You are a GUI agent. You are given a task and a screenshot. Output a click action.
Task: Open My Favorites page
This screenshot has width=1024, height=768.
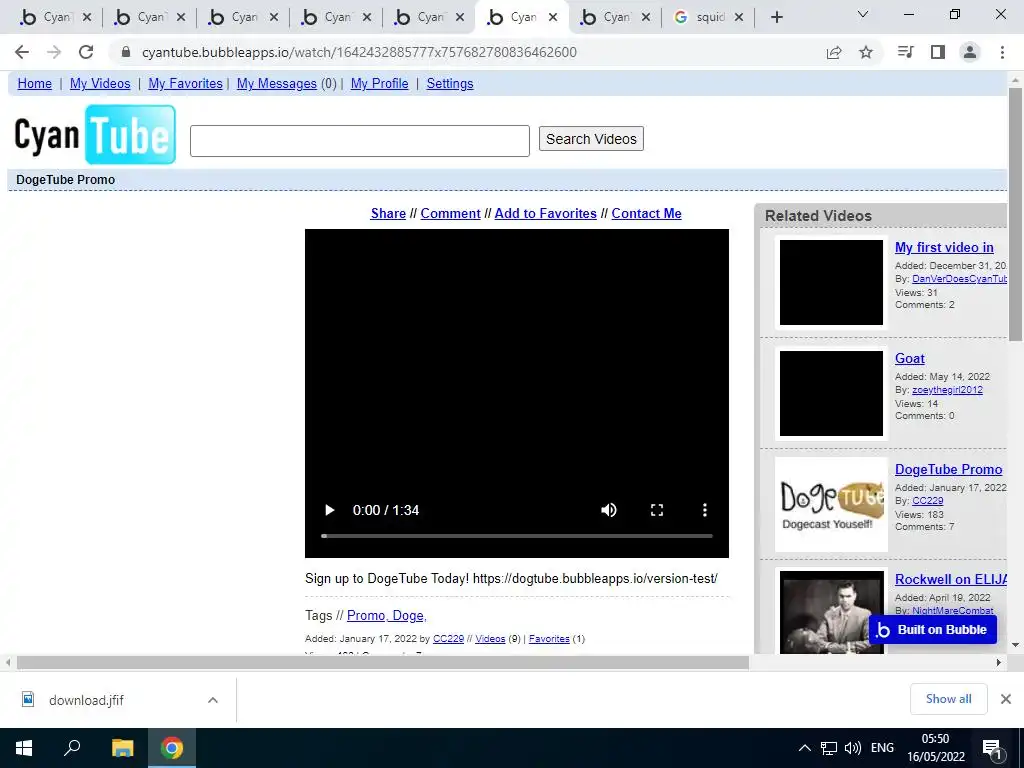(x=185, y=84)
